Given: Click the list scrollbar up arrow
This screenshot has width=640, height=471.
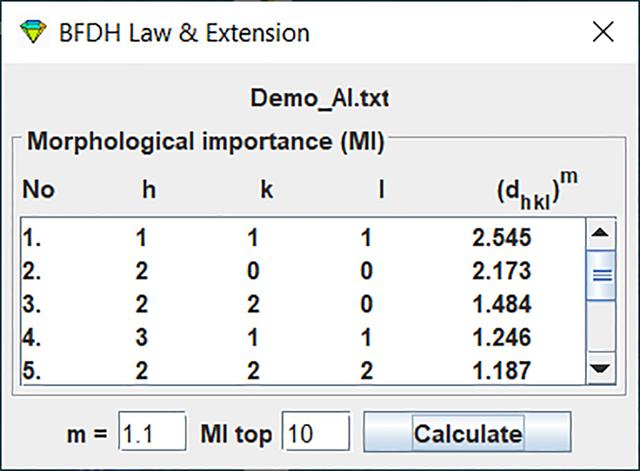Looking at the screenshot, I should pos(600,234).
